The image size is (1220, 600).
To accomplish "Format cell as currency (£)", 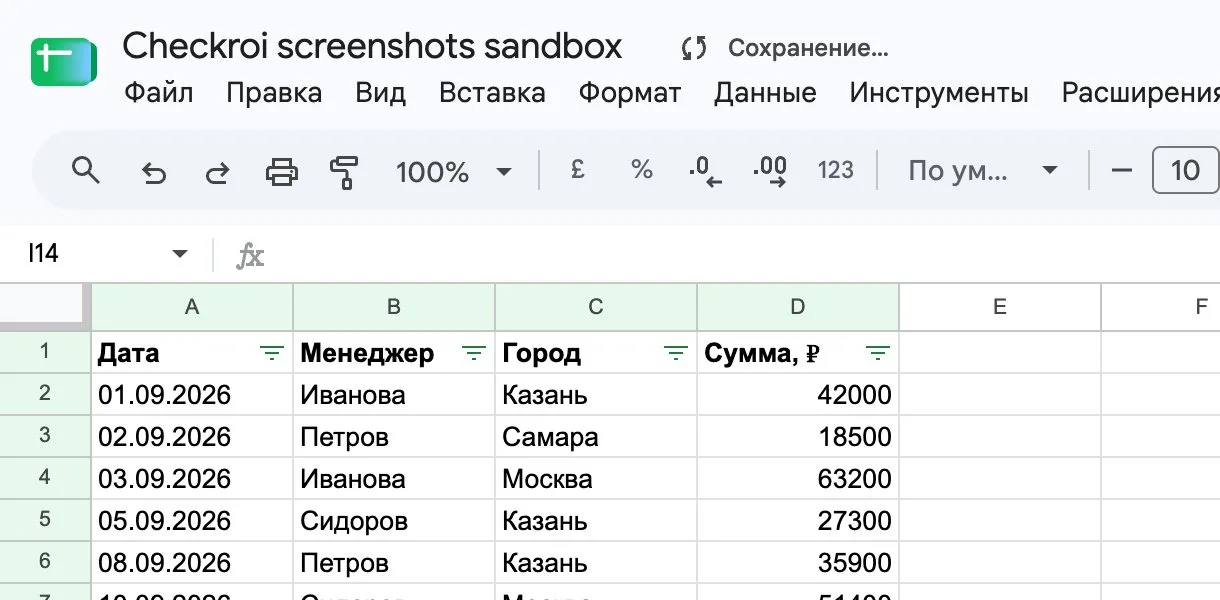I will [x=577, y=170].
